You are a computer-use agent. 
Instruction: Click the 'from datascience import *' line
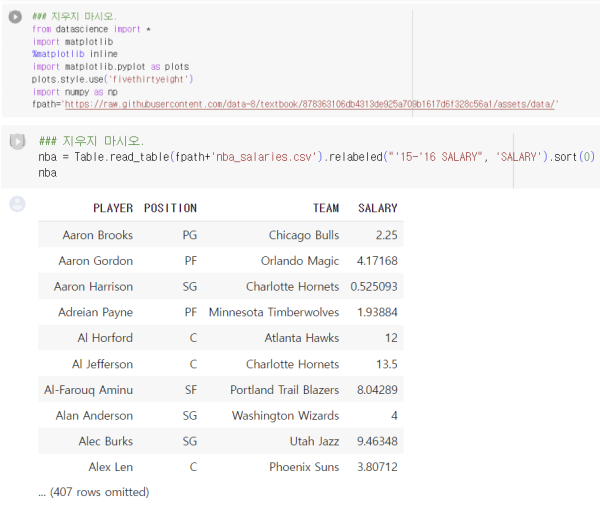pos(91,29)
